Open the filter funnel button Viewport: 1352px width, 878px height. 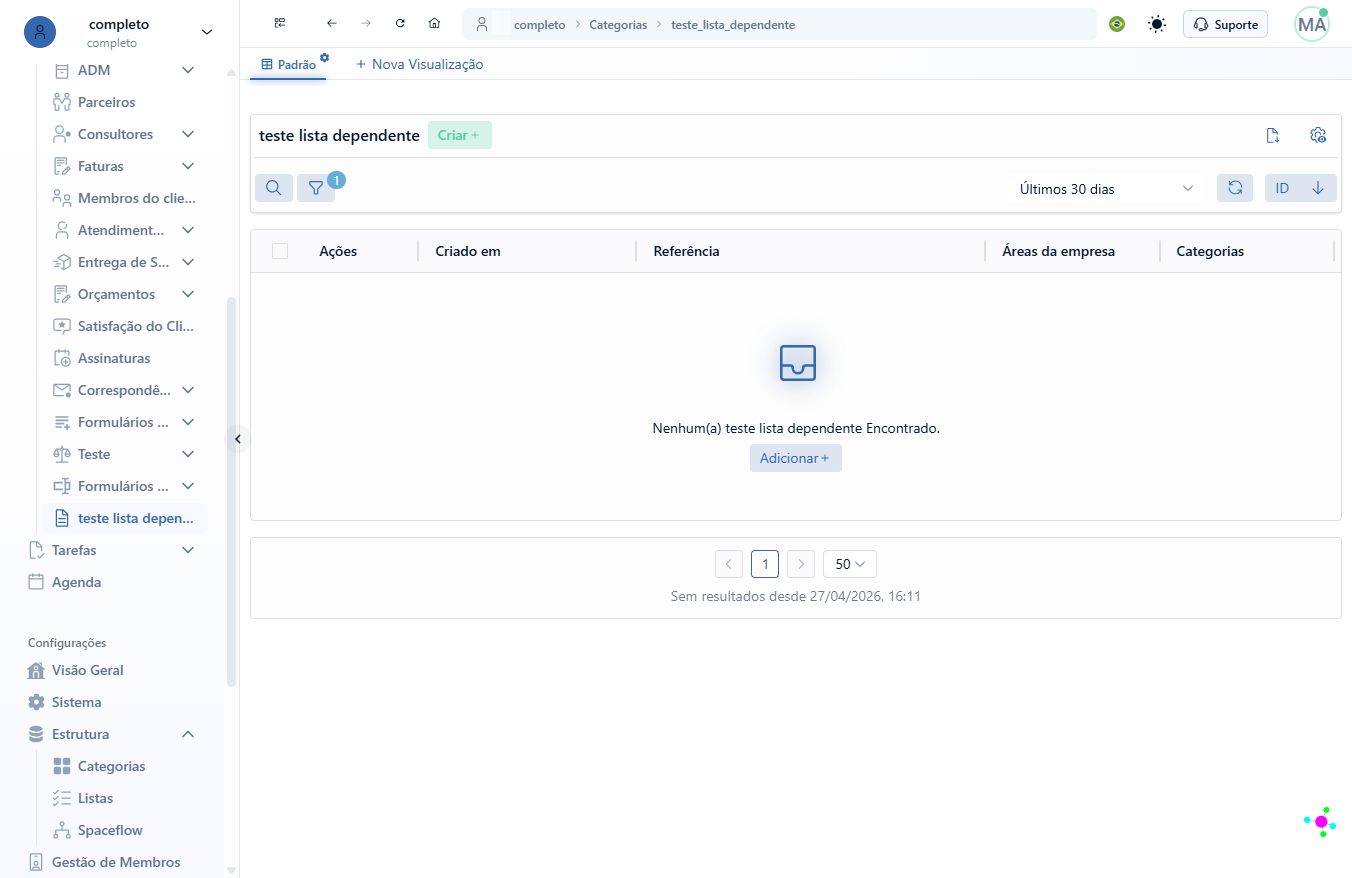point(316,188)
